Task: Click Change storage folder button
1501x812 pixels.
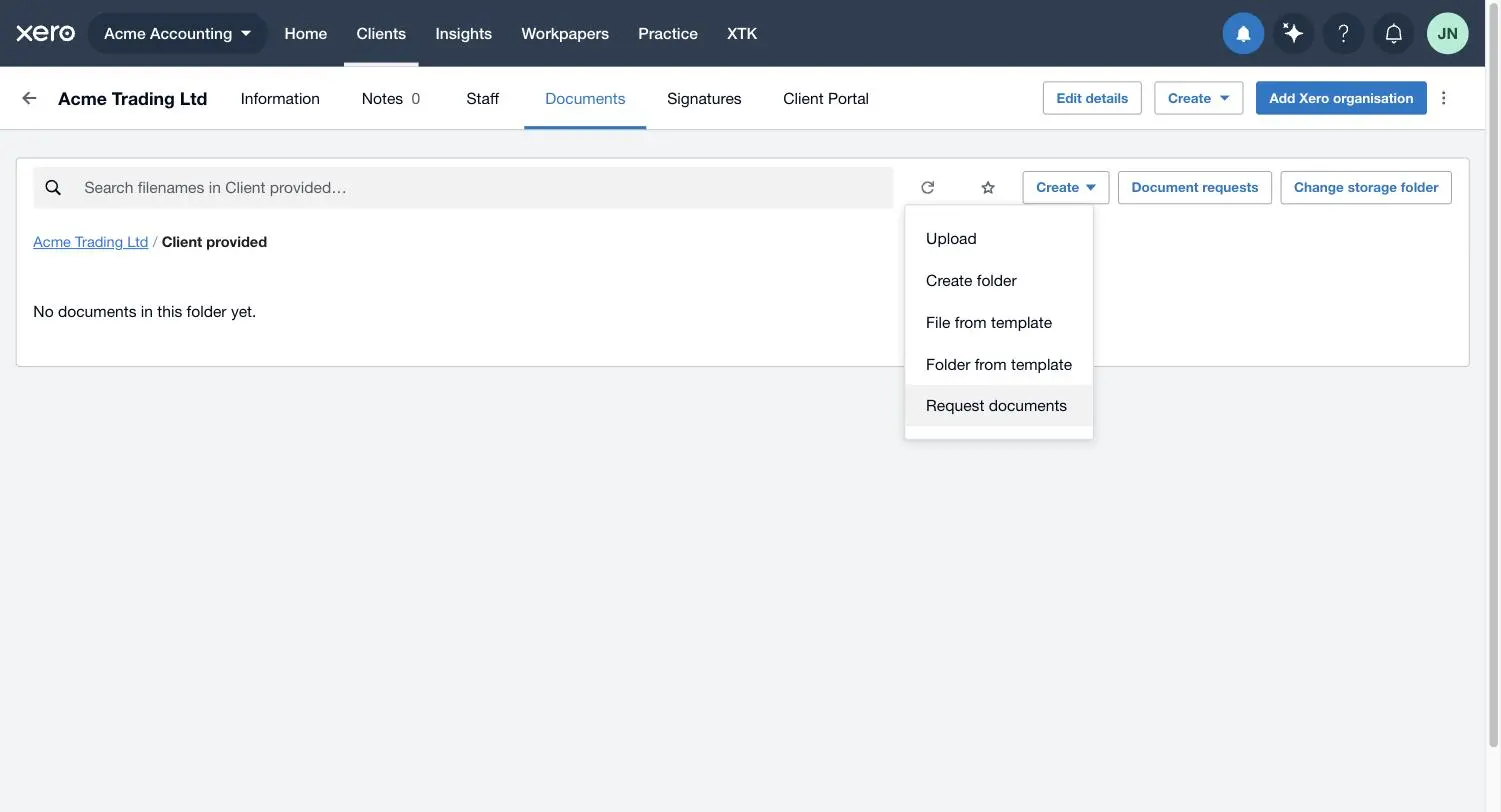Action: click(1366, 187)
